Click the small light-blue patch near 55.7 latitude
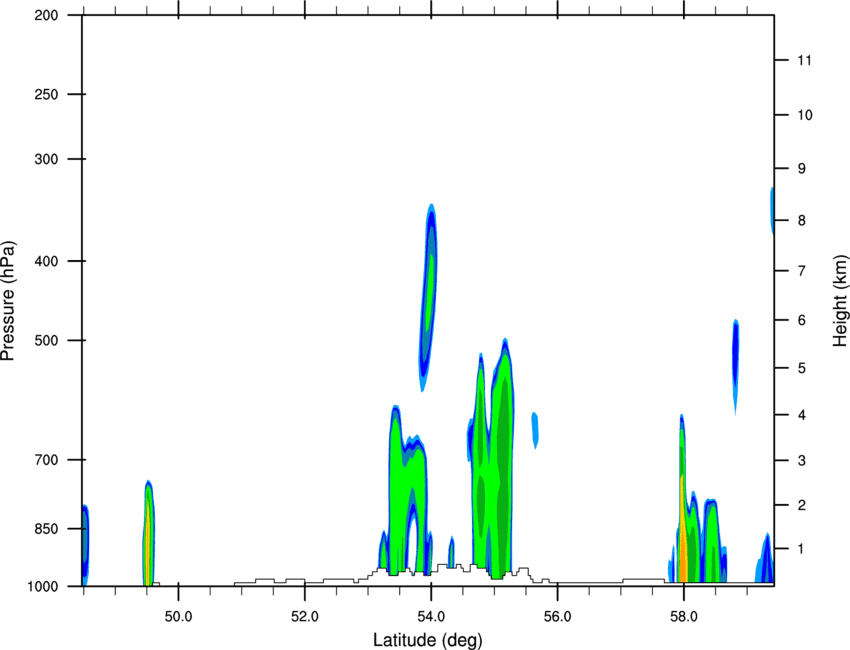The height and width of the screenshot is (650, 850). (535, 430)
